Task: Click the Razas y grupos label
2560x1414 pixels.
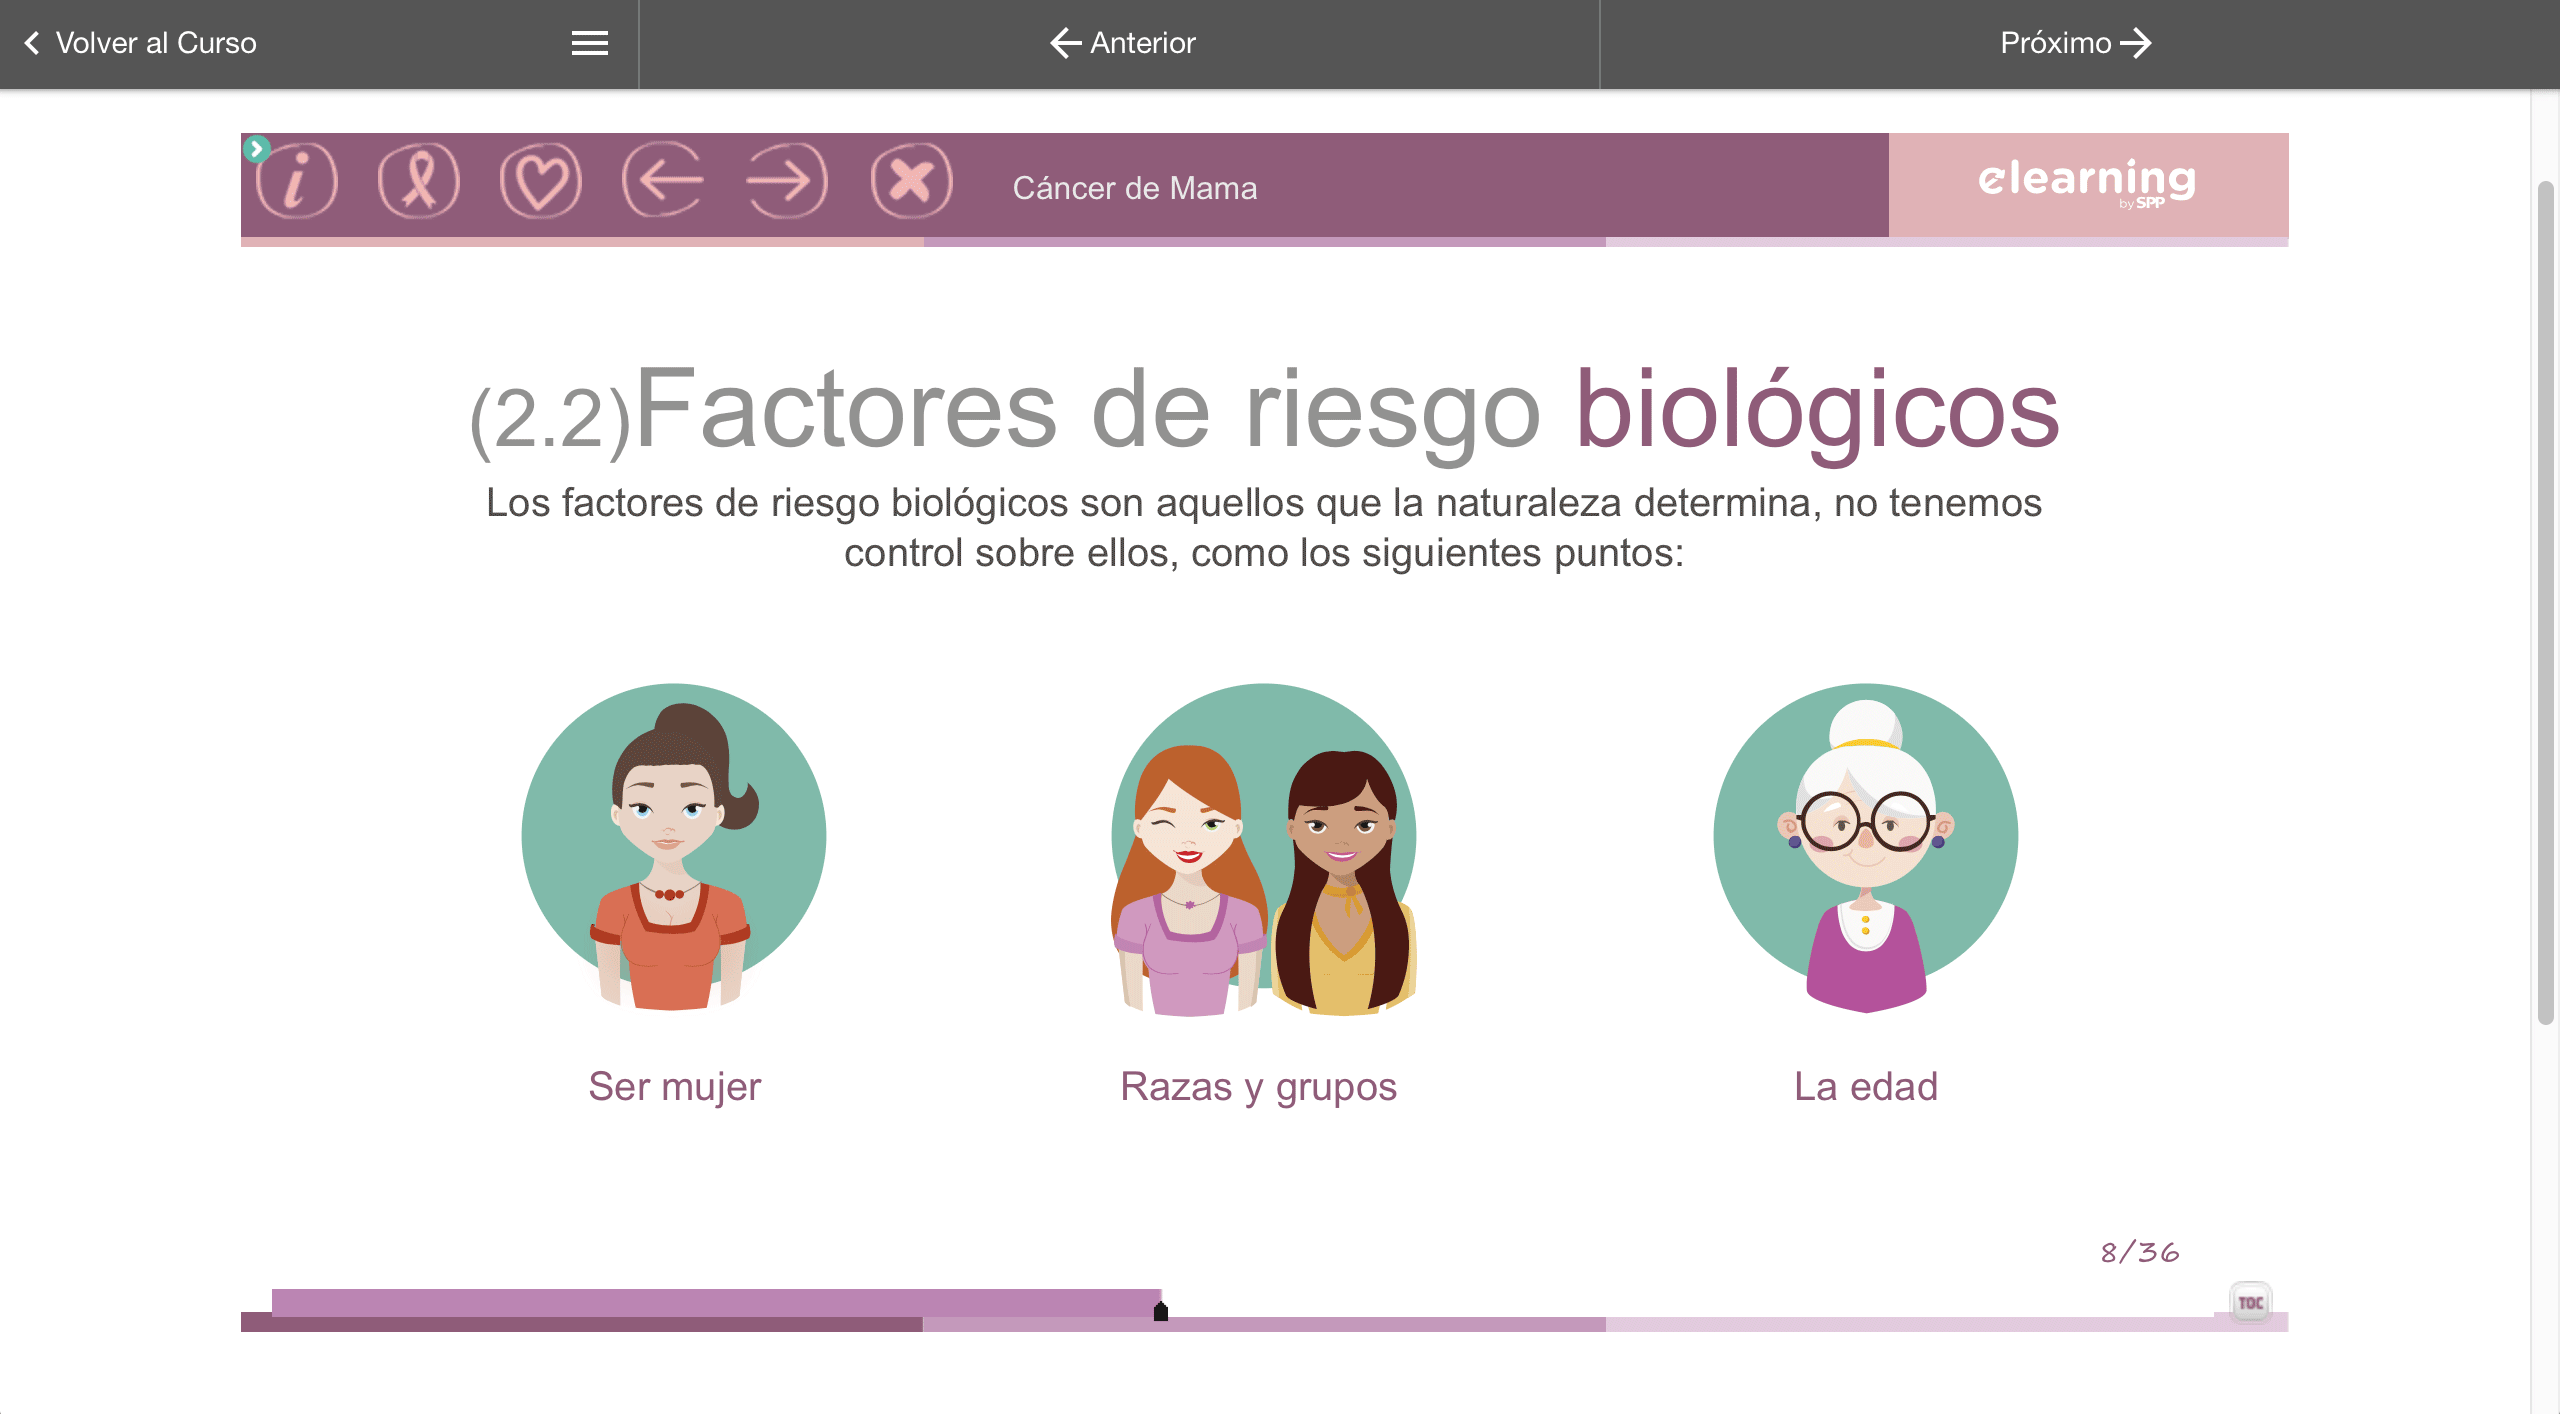Action: (1258, 1087)
